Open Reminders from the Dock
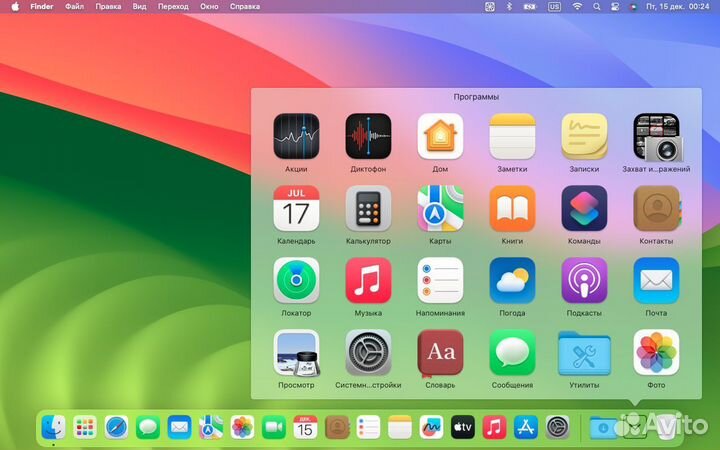The height and width of the screenshot is (450, 720). point(368,427)
